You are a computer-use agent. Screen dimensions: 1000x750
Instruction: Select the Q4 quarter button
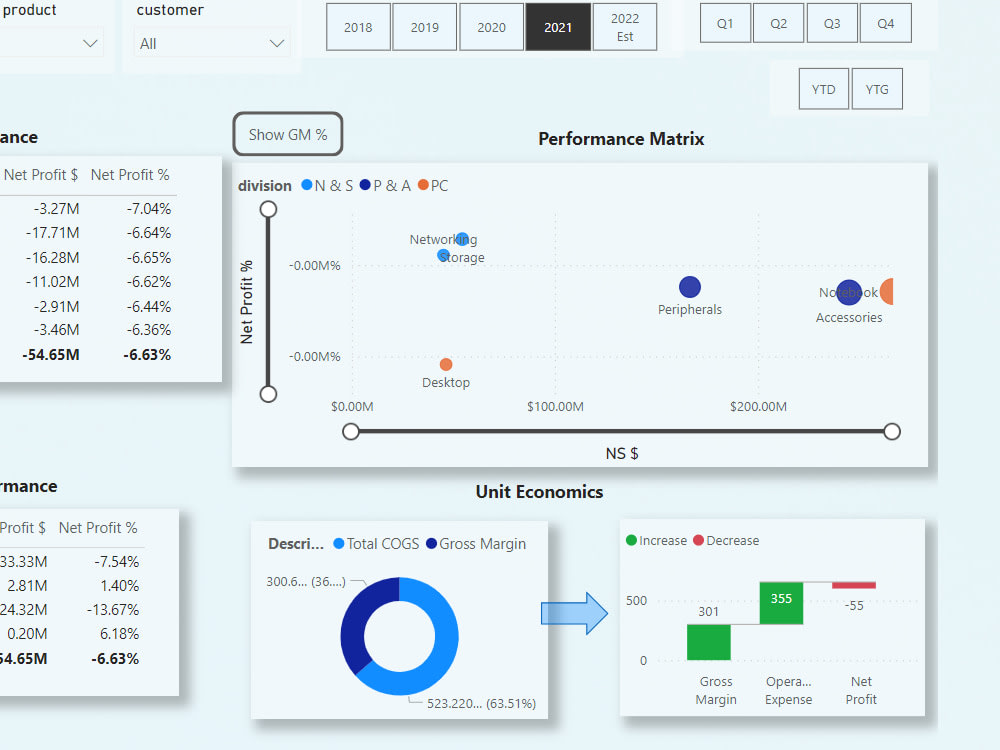[x=886, y=22]
